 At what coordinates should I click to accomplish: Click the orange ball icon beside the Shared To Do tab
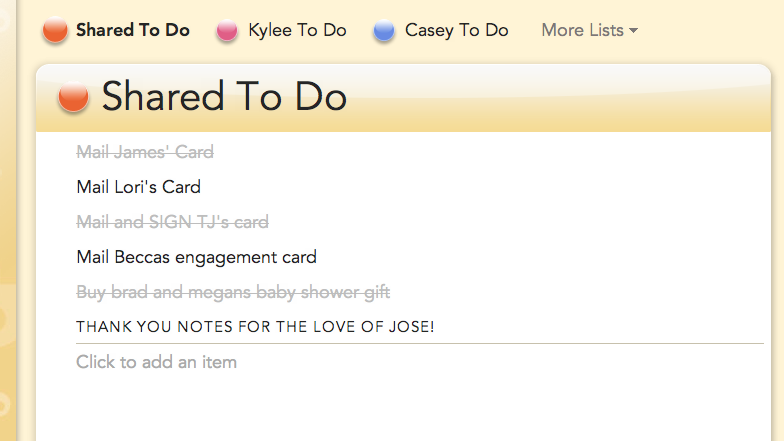point(55,31)
